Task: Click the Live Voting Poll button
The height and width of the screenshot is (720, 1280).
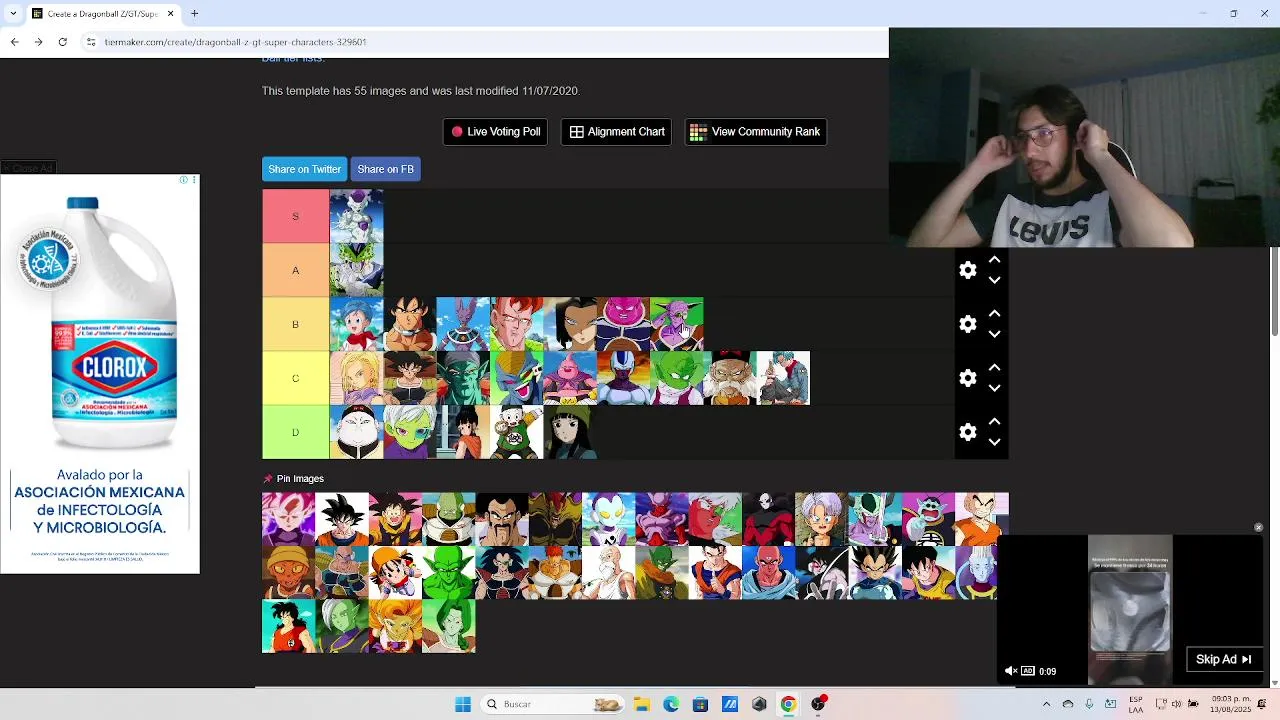Action: pyautogui.click(x=495, y=132)
